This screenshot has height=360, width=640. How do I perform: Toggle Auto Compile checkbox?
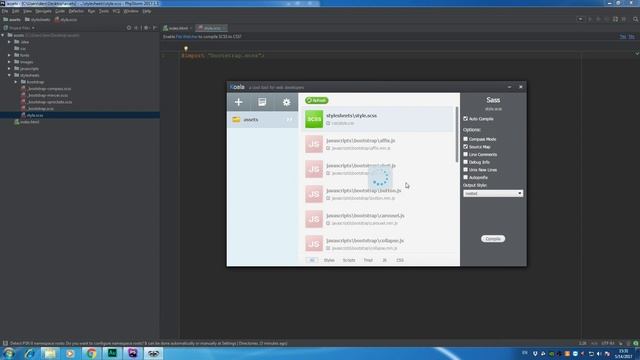465,118
